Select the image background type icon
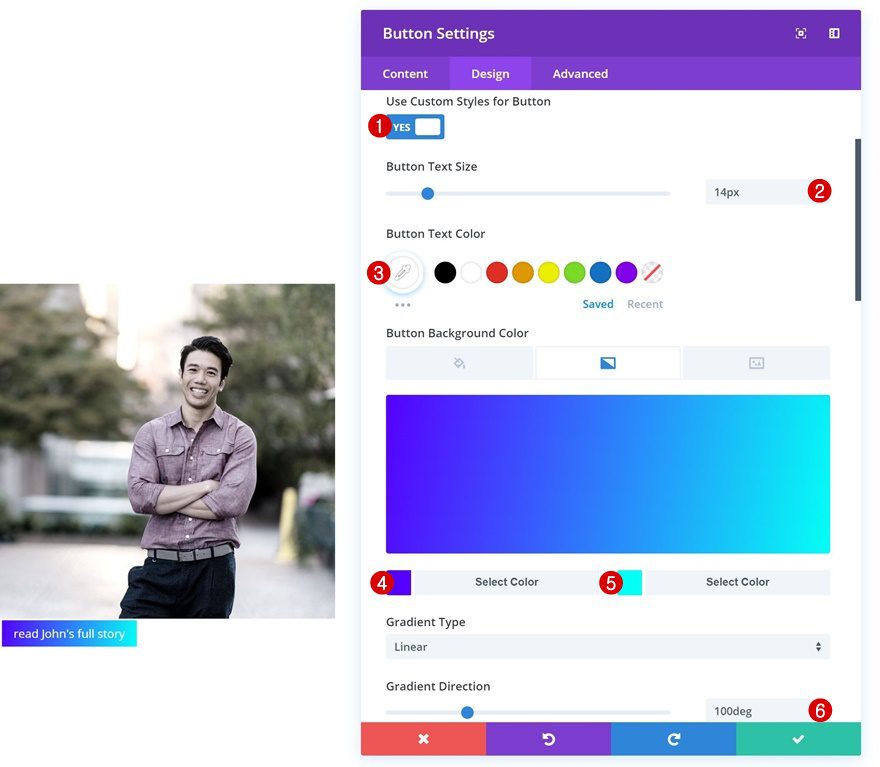The width and height of the screenshot is (880, 767). tap(755, 362)
